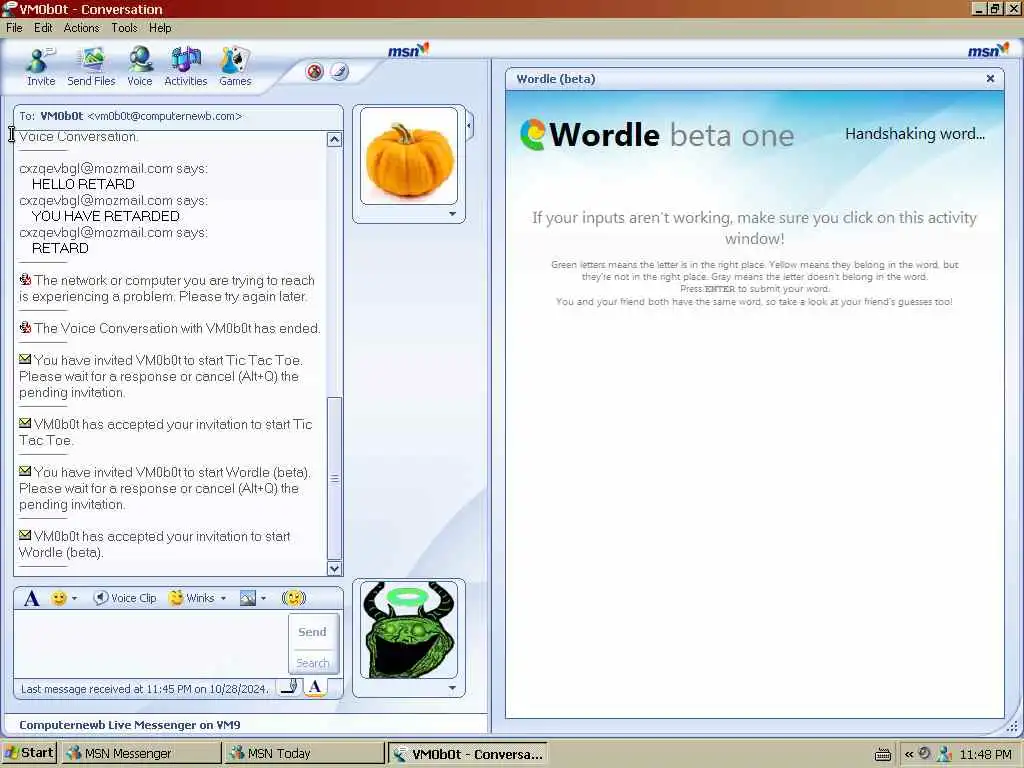The width and height of the screenshot is (1024, 768).
Task: Switch to text typing mode A tab
Action: (x=315, y=686)
